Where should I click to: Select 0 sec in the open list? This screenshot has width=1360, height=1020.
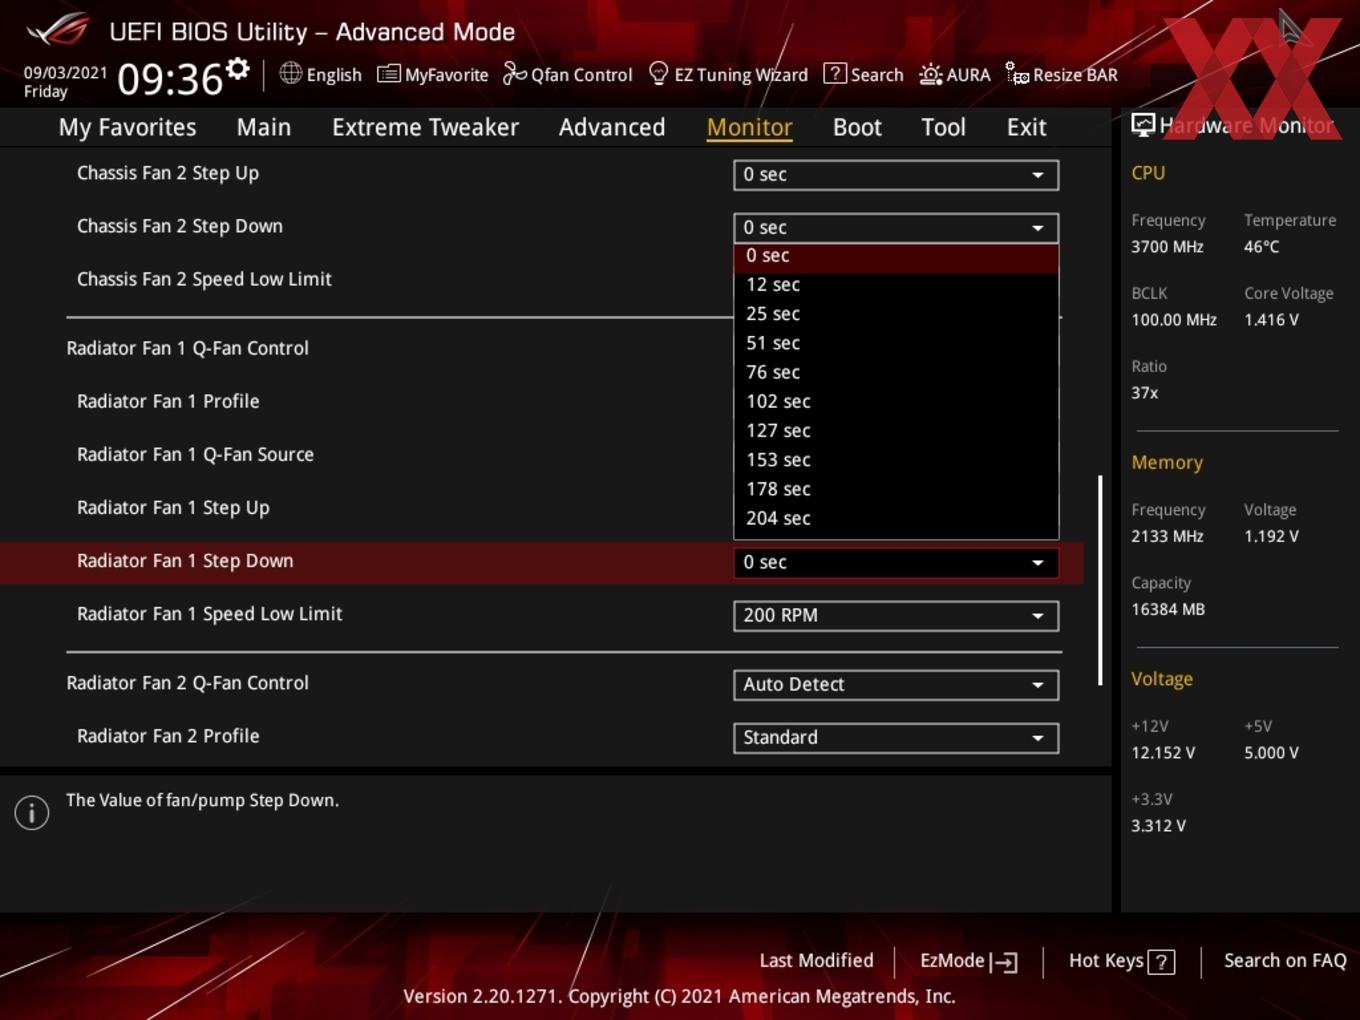pos(895,256)
